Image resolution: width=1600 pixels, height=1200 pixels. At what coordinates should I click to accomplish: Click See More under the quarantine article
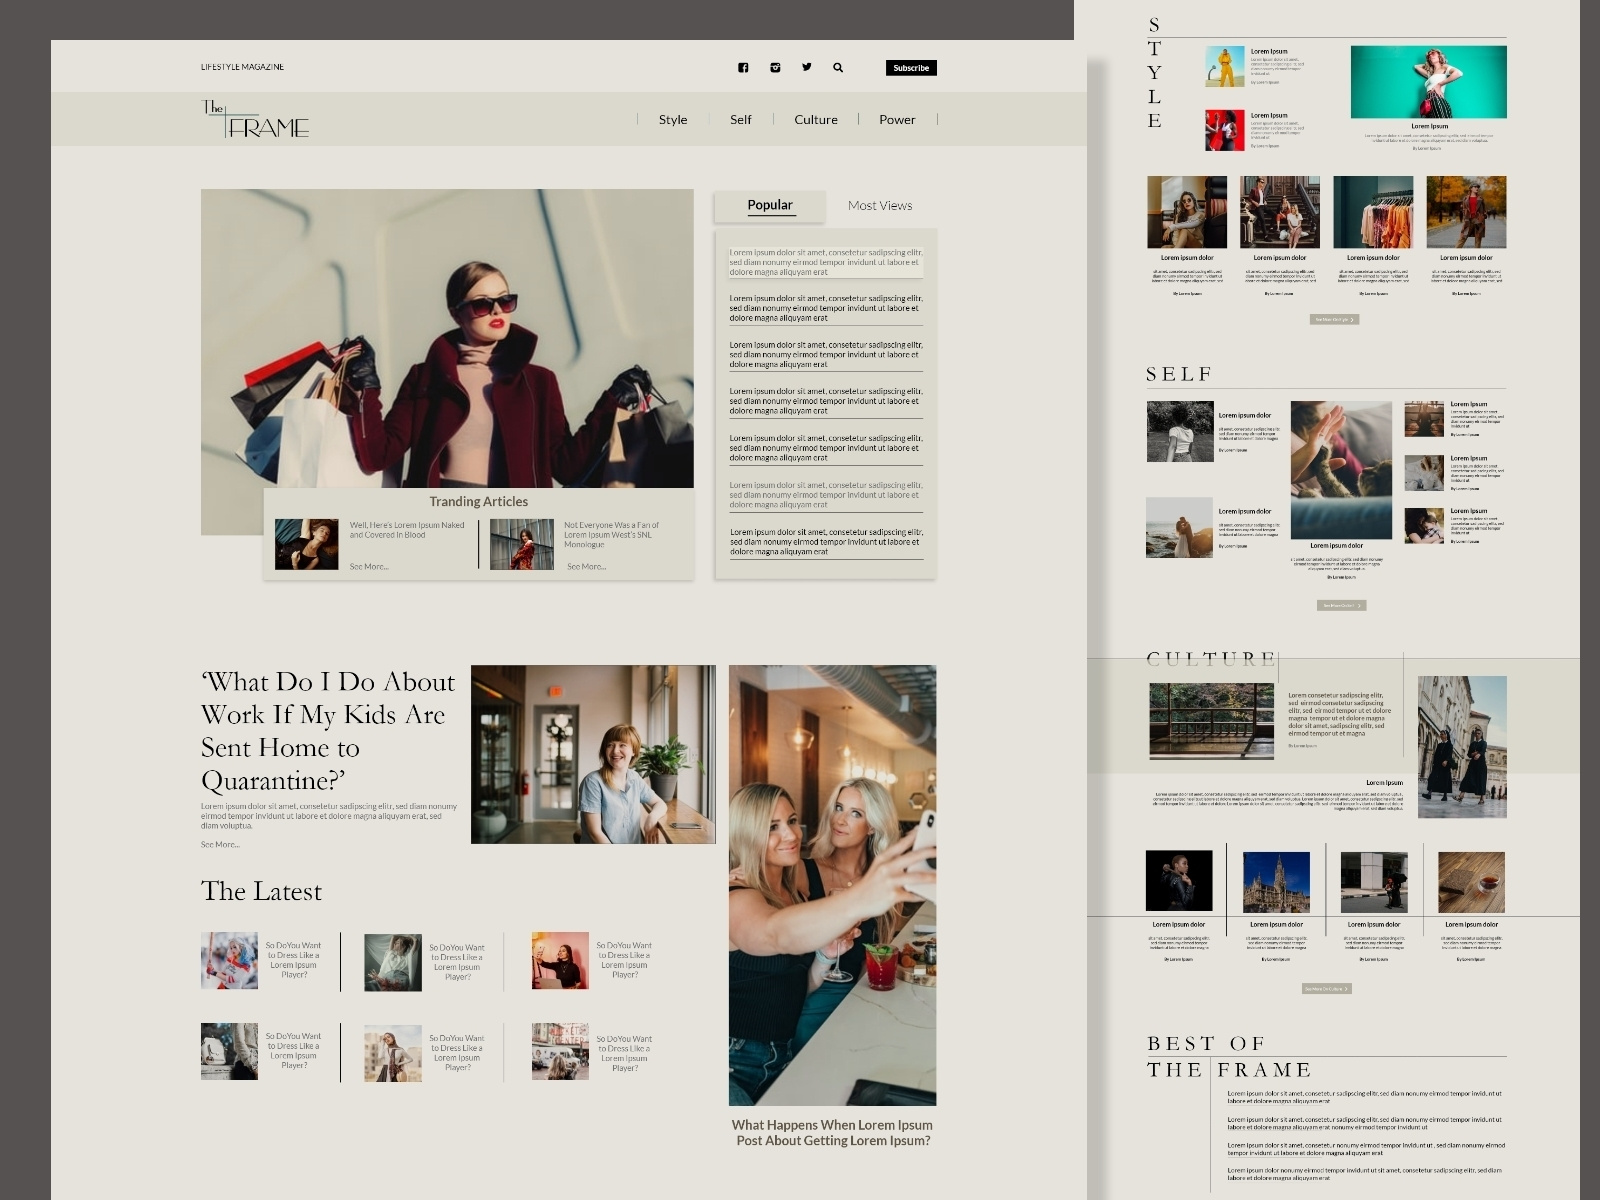point(220,844)
